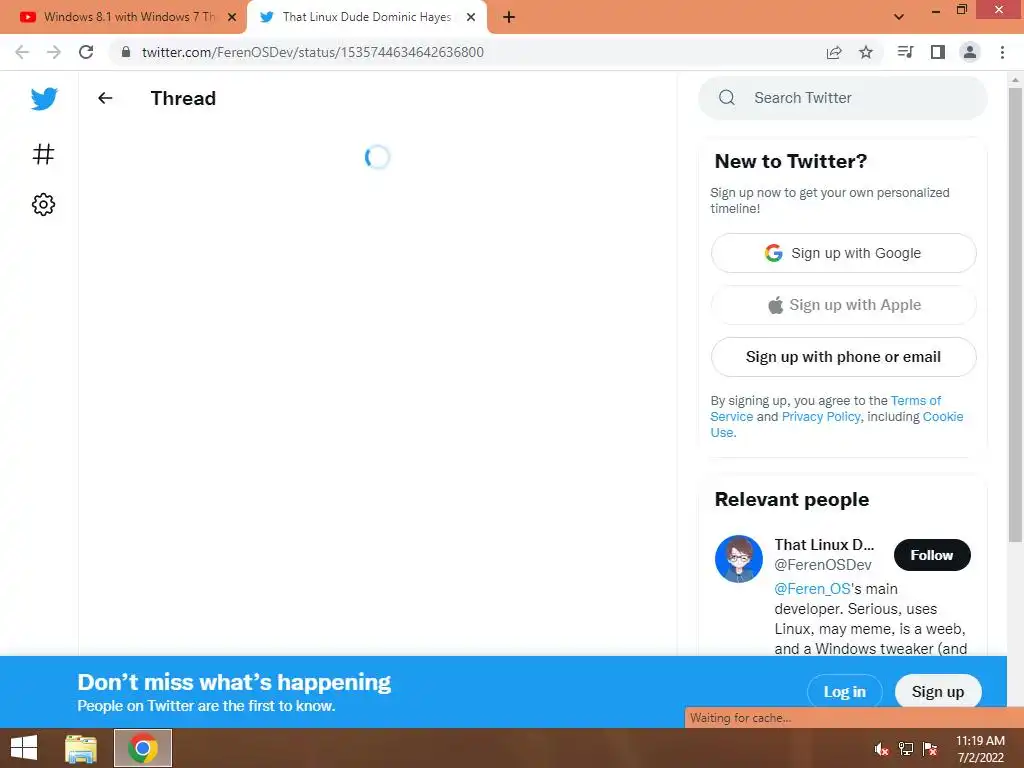This screenshot has height=768, width=1024.
Task: View site info via lock icon
Action: click(x=126, y=52)
